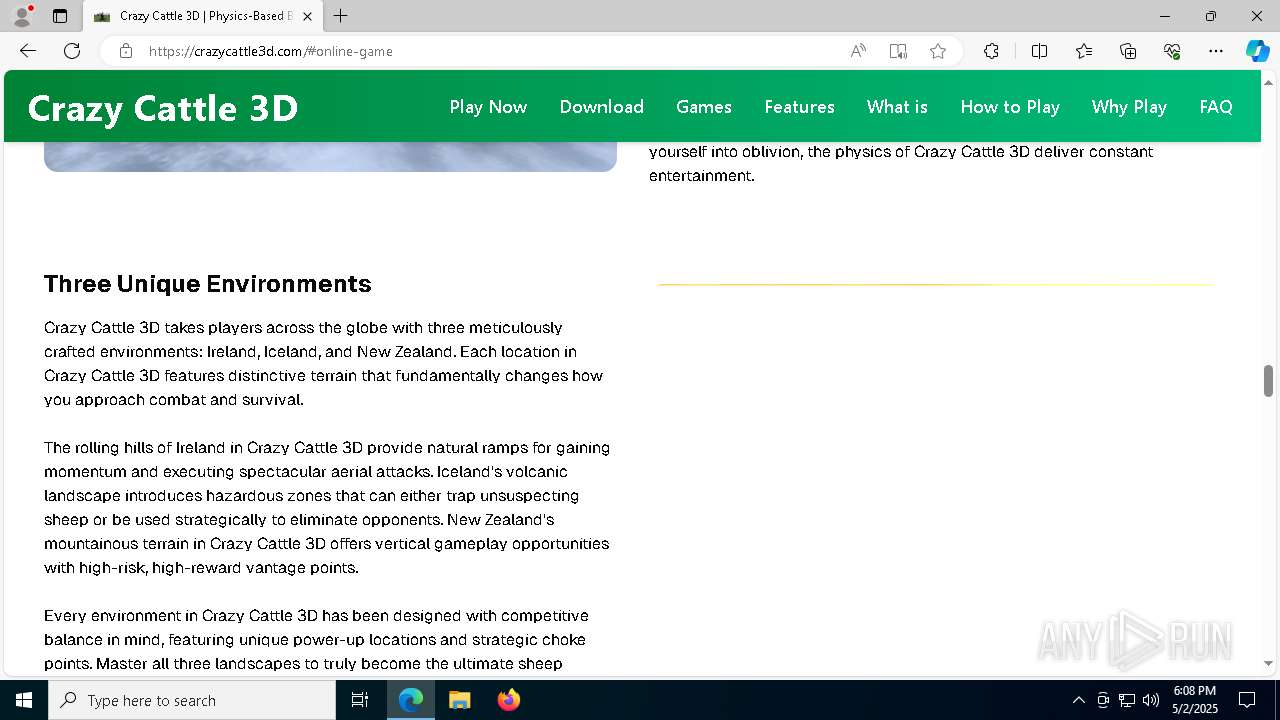Launch Firefox from the taskbar
1280x720 pixels.
[508, 700]
